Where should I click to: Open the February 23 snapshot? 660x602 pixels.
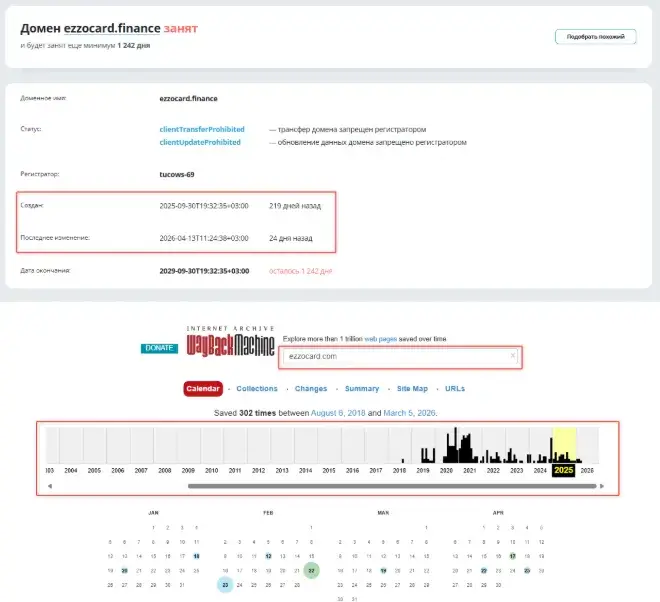pos(225,585)
